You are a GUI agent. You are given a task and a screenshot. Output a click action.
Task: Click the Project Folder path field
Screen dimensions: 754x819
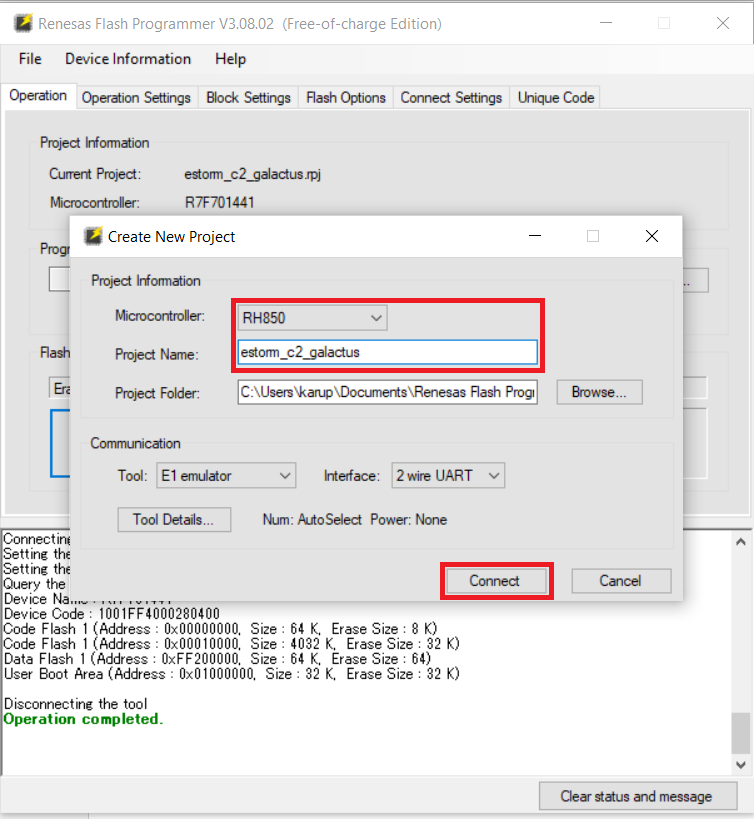coord(387,392)
